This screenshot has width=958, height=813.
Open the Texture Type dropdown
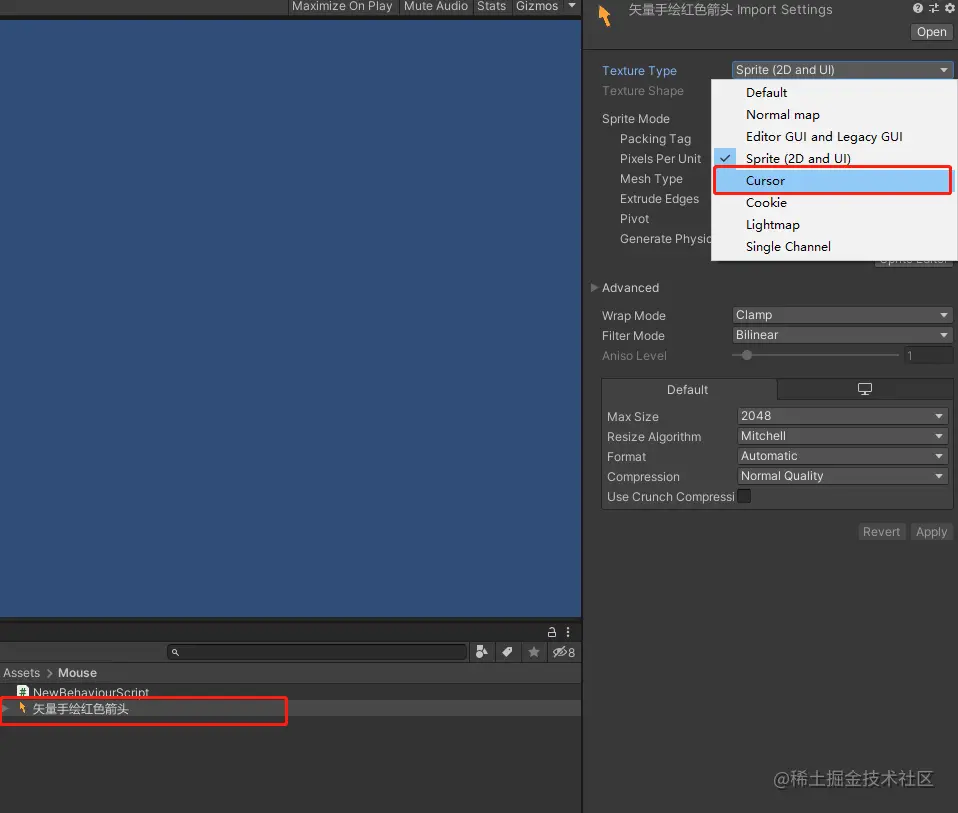point(842,70)
